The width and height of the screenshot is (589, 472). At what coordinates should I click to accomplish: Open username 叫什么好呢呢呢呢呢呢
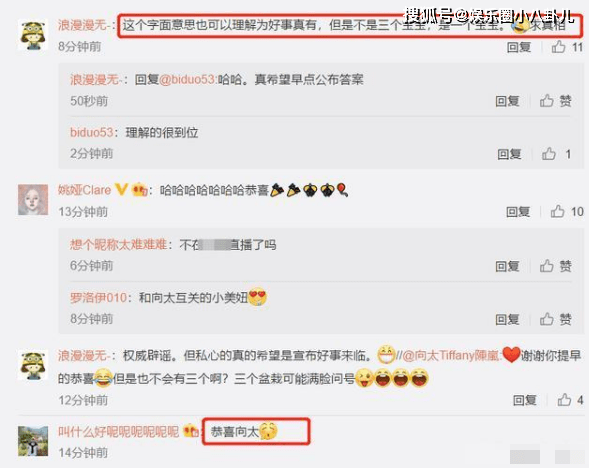[118, 431]
